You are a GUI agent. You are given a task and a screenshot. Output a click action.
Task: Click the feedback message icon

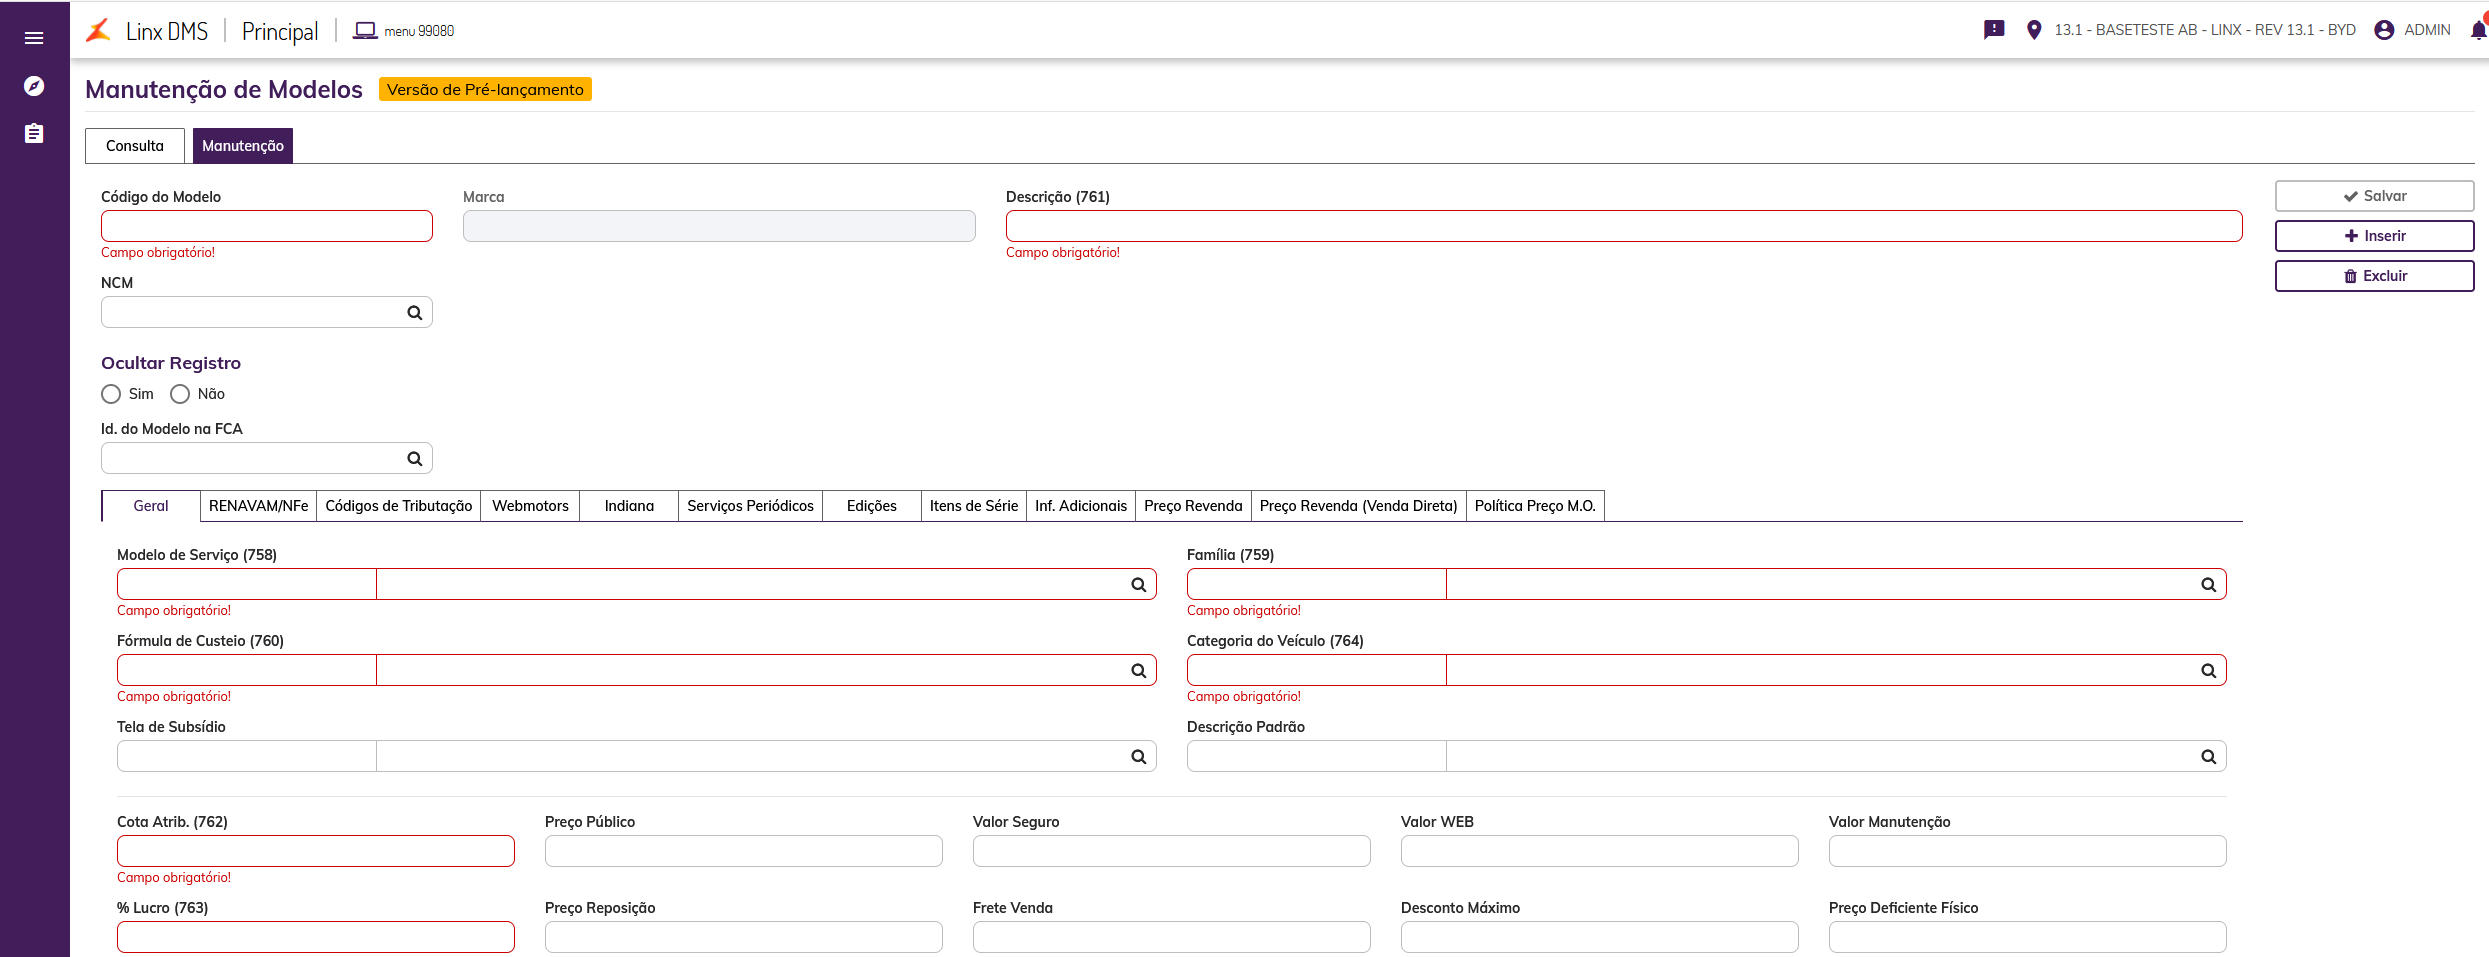pos(1994,30)
